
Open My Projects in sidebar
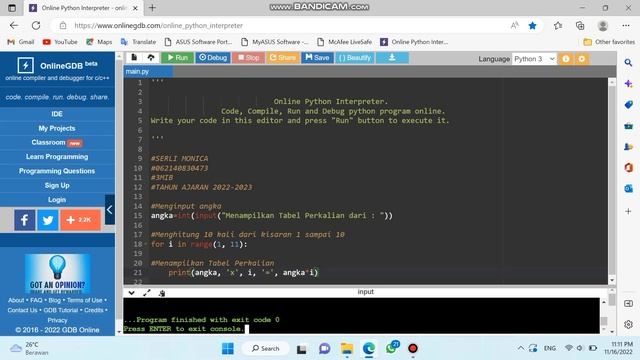[57, 128]
